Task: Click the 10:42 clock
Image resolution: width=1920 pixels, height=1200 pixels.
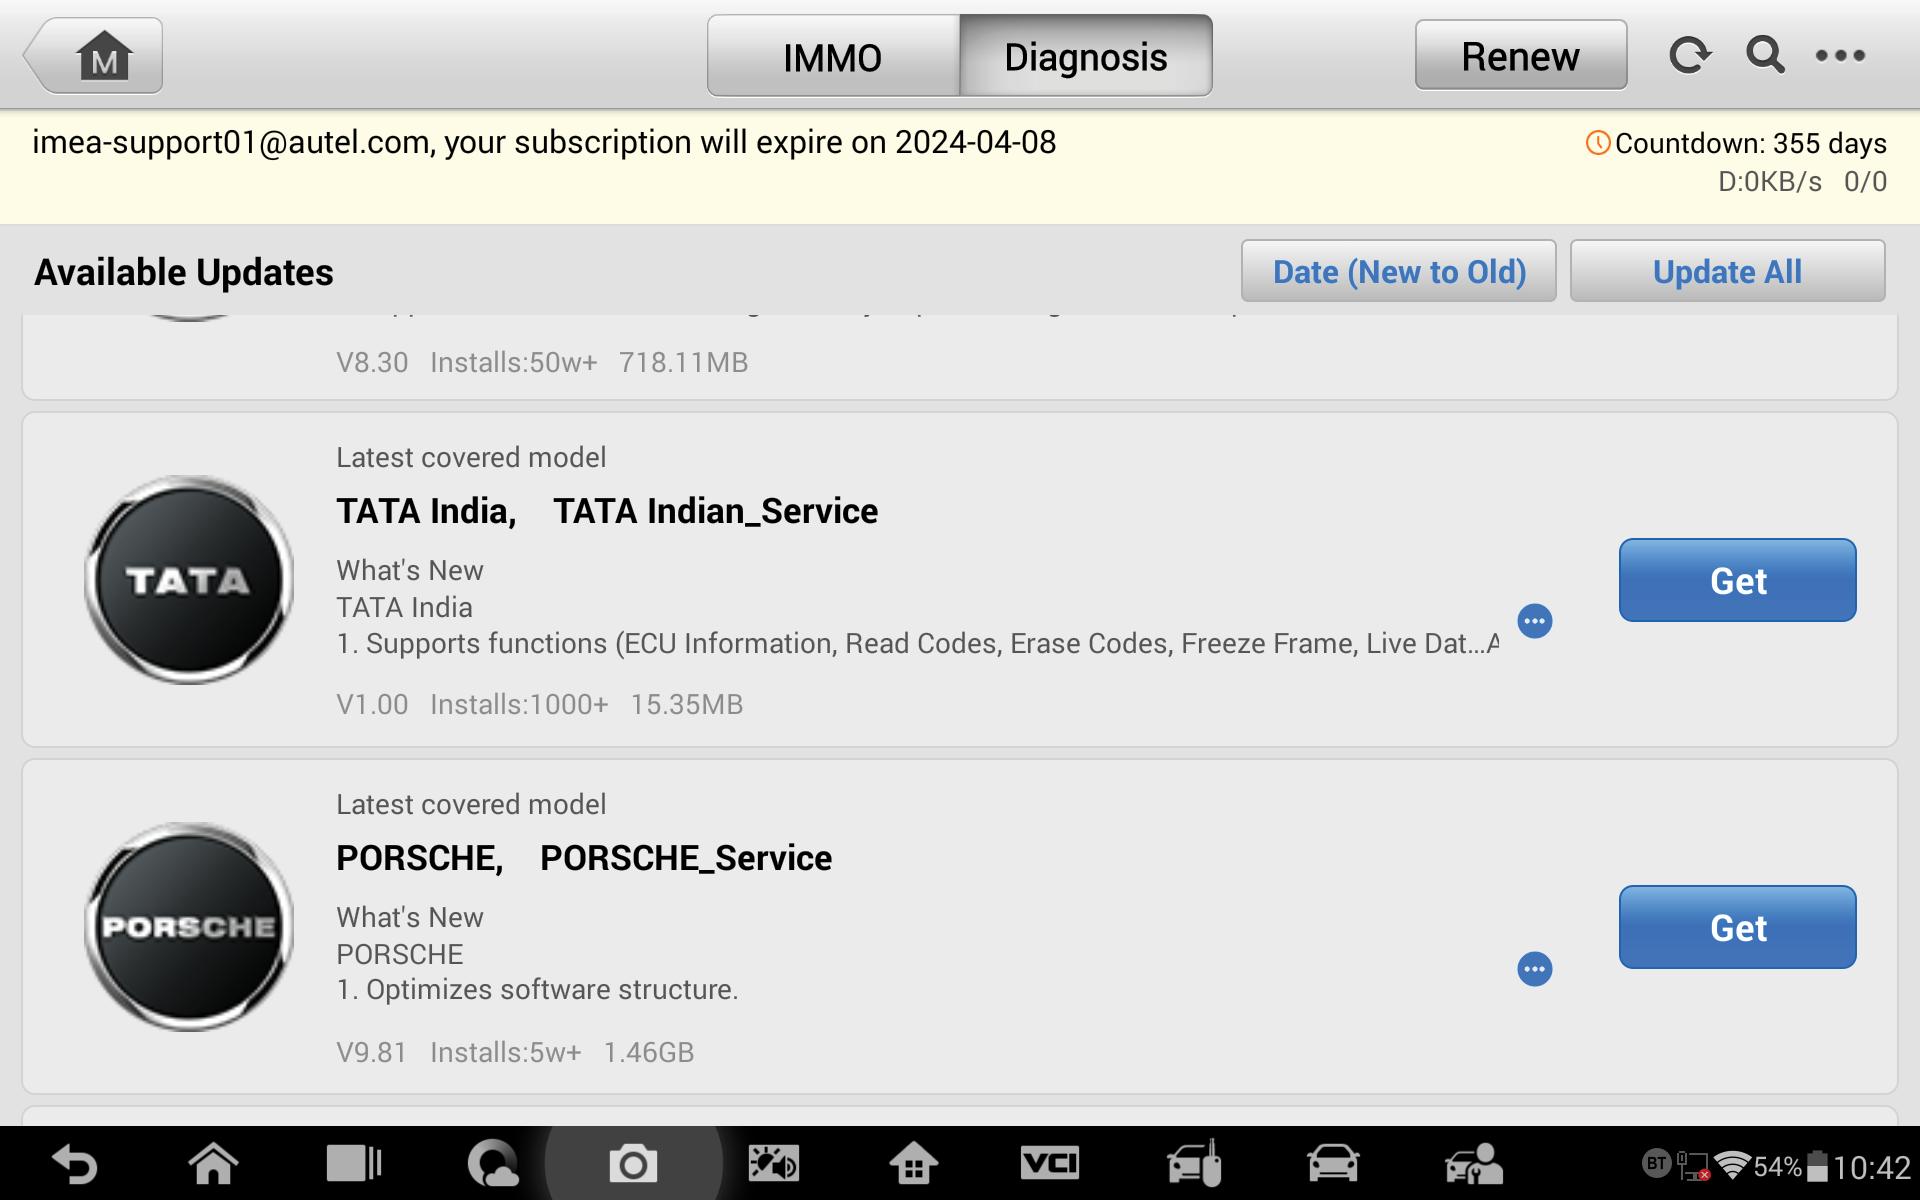Action: pyautogui.click(x=1871, y=1167)
